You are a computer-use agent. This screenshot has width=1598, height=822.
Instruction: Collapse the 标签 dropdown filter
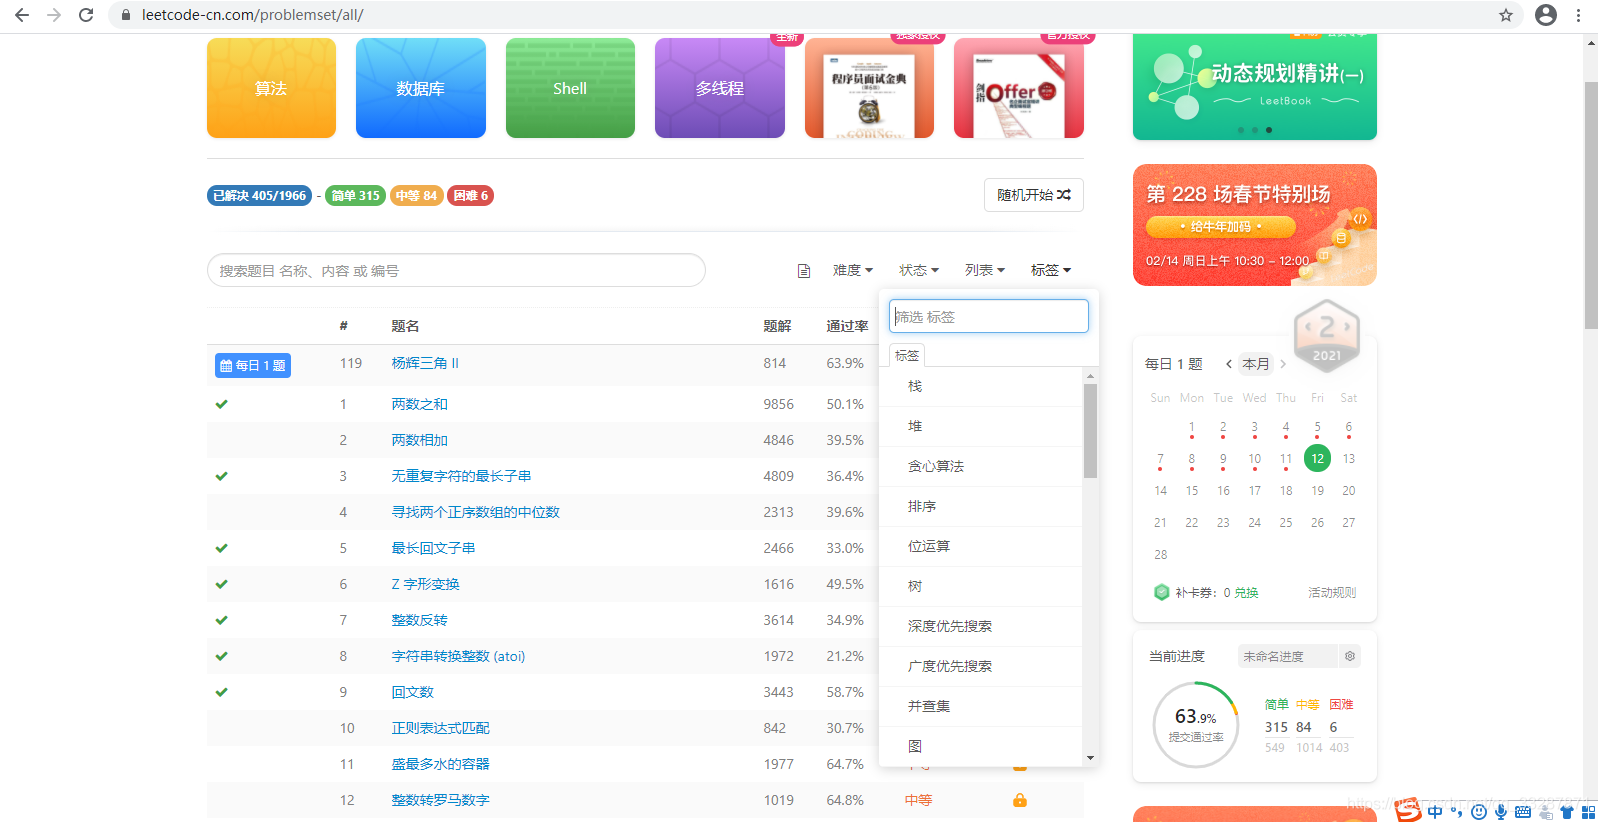[1051, 270]
